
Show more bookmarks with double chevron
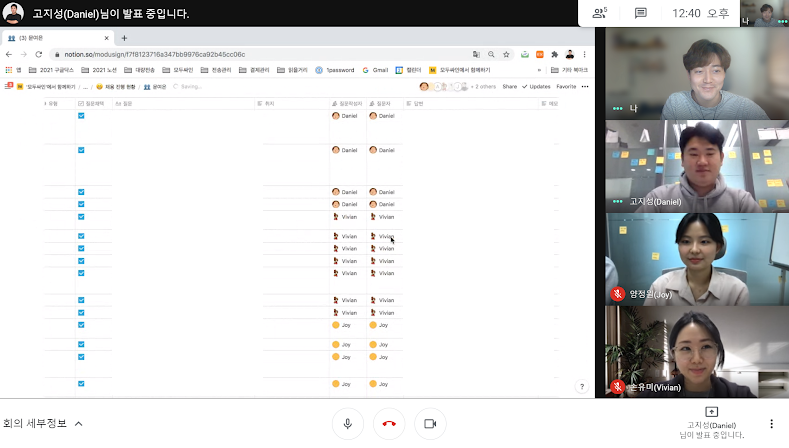[x=539, y=70]
